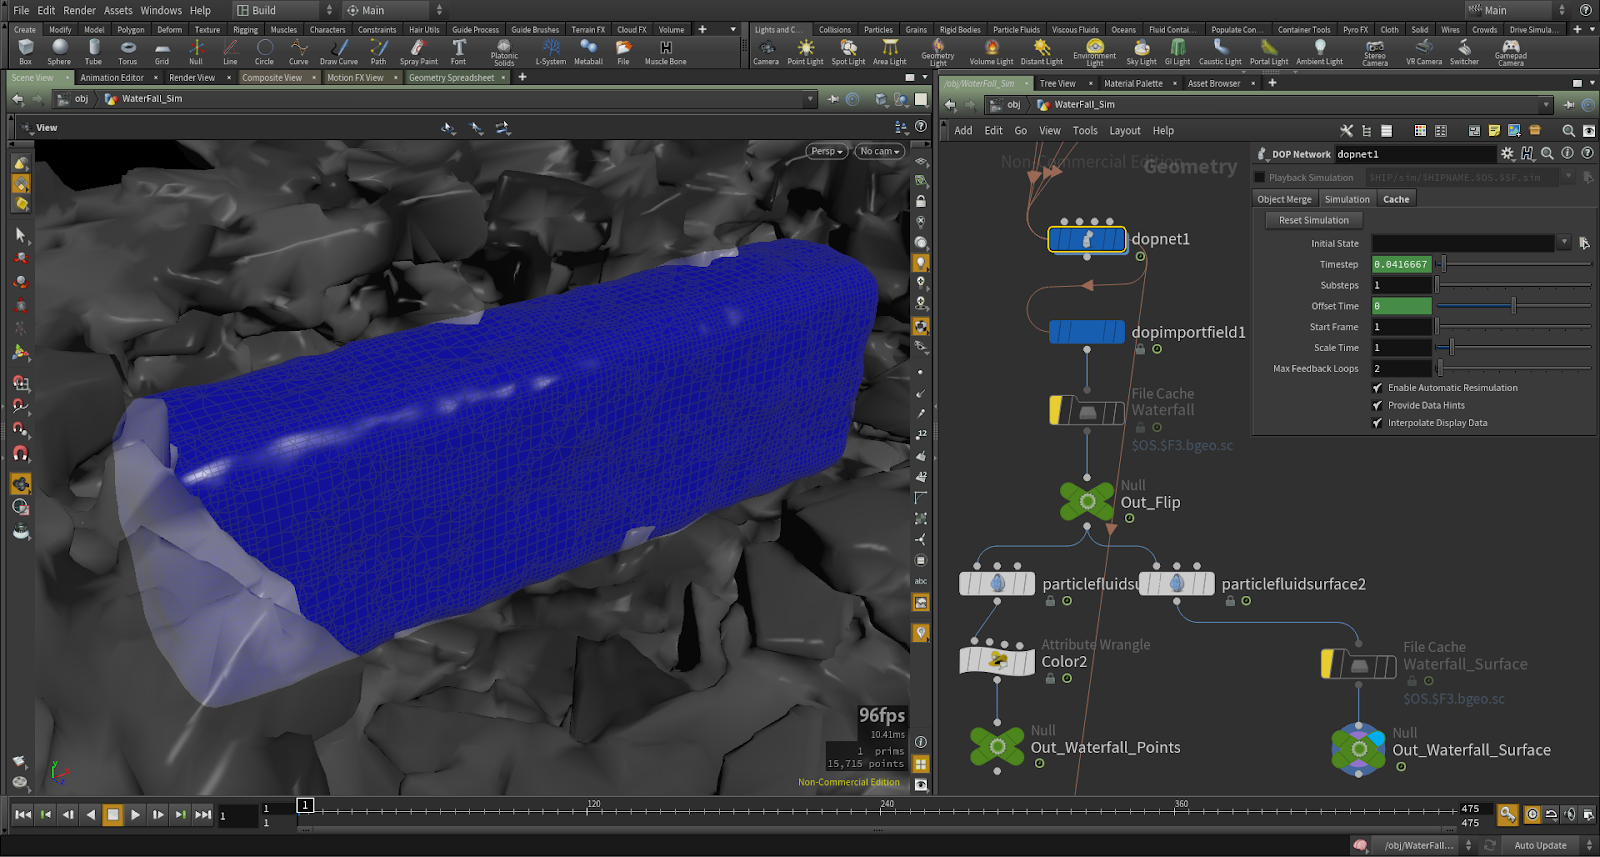Click the Out_Flip null node
This screenshot has height=857, width=1600.
pyautogui.click(x=1087, y=501)
